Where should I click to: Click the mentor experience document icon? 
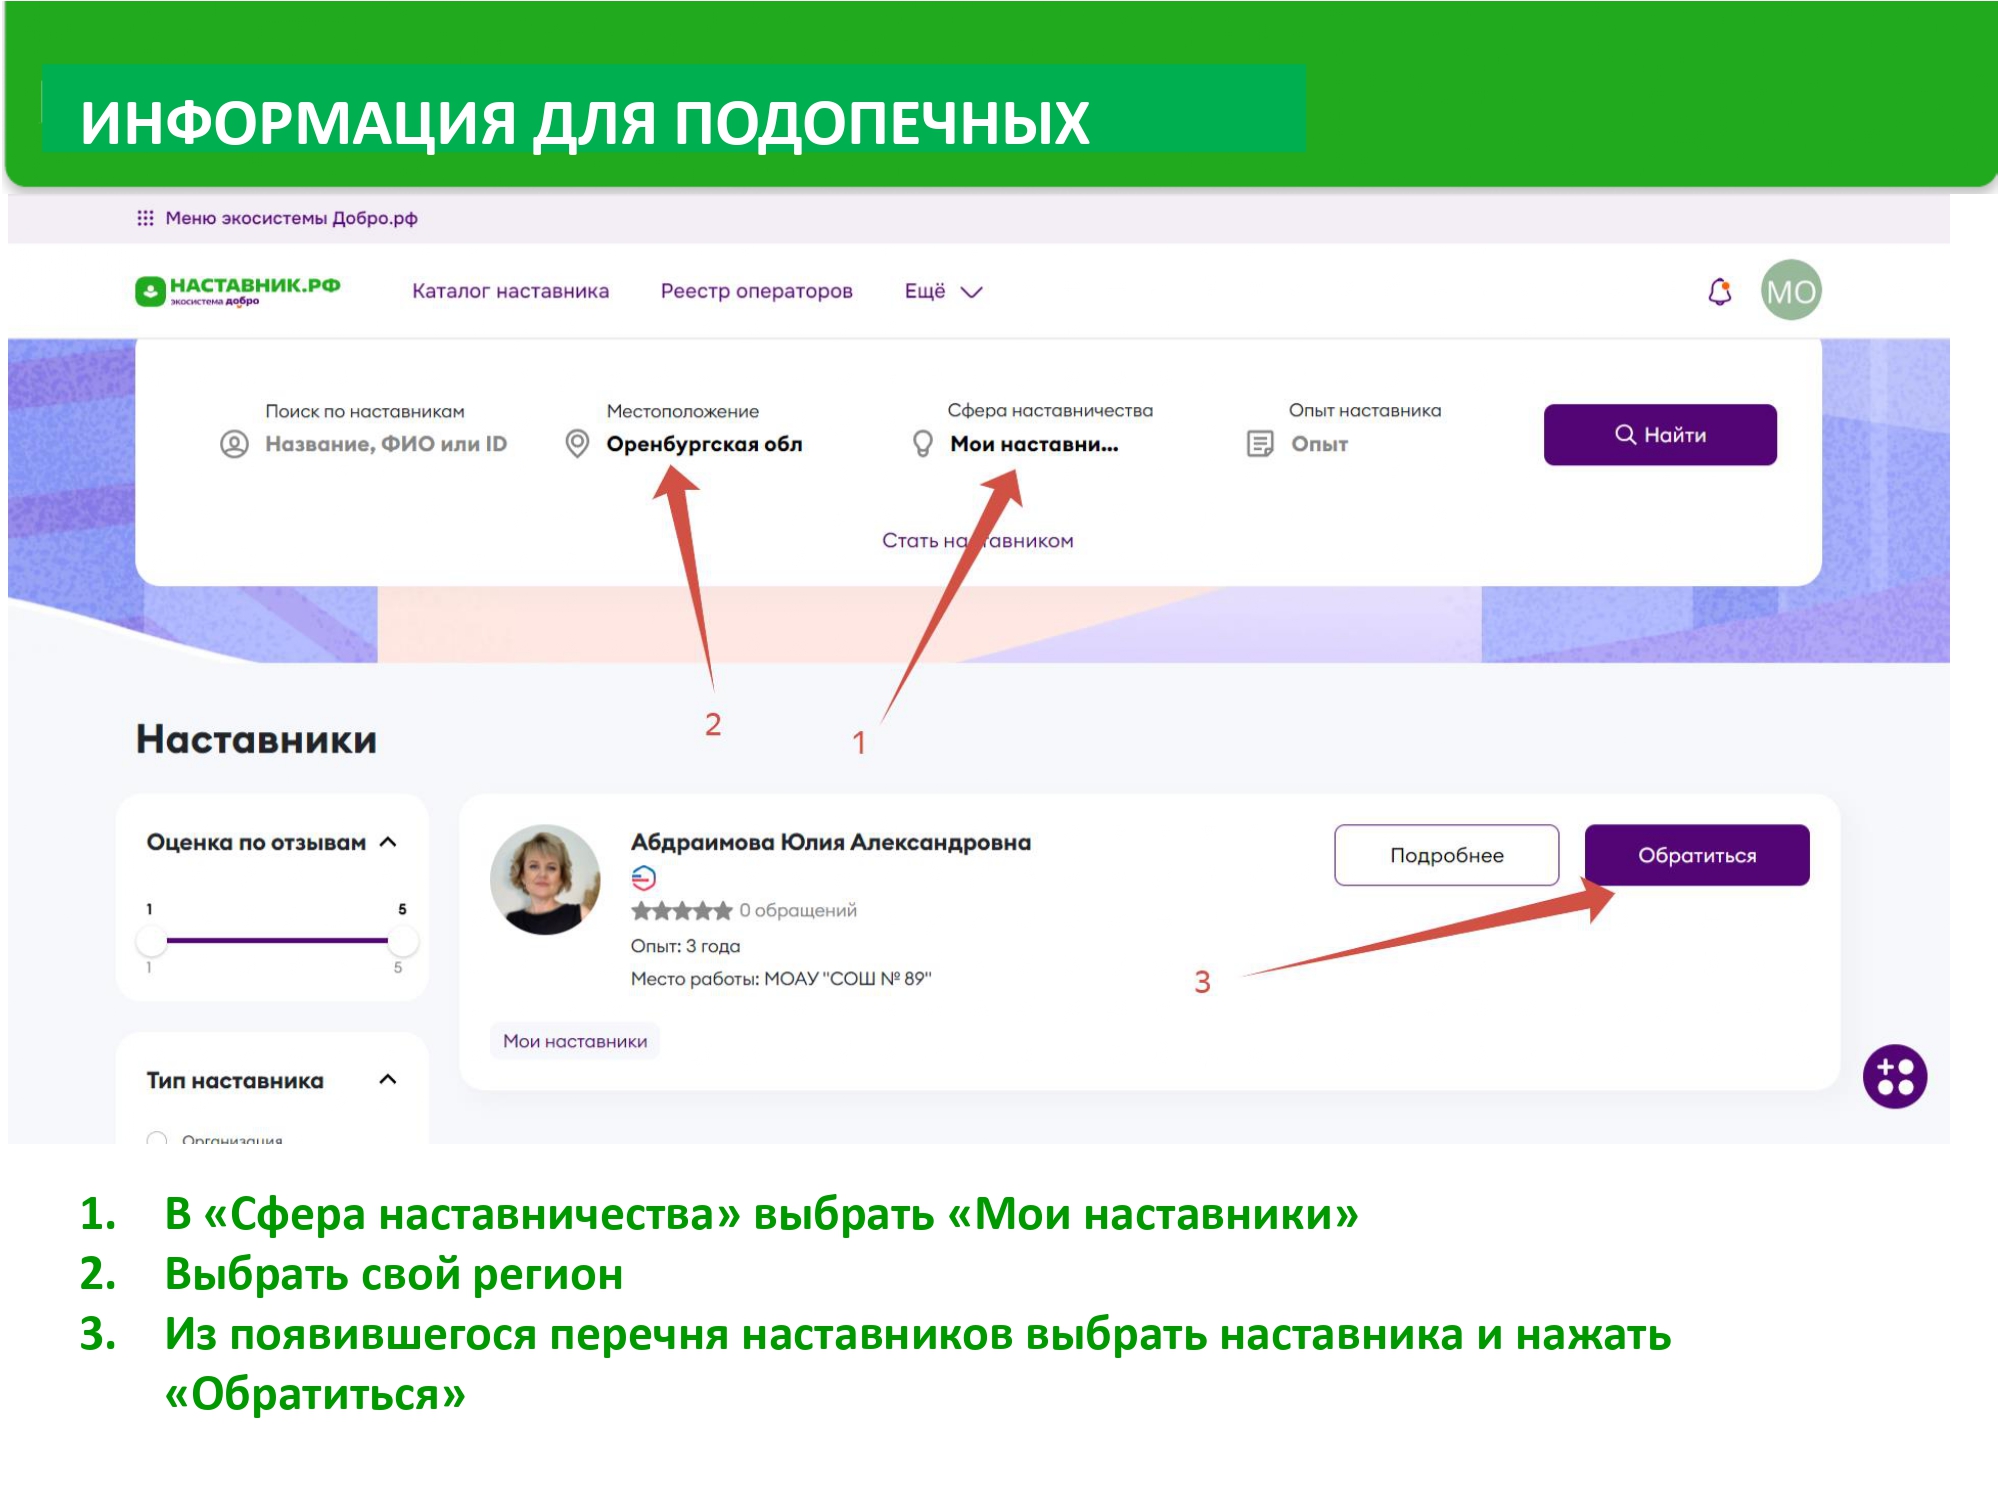(1260, 443)
